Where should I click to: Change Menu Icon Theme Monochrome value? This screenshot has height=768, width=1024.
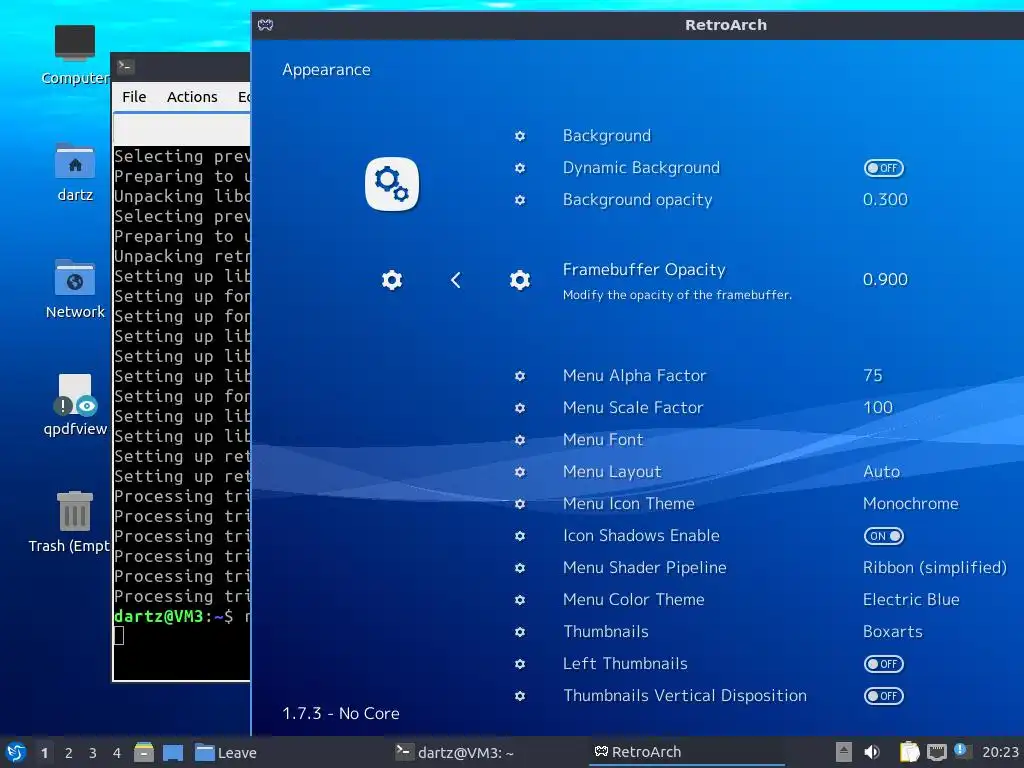click(x=911, y=504)
